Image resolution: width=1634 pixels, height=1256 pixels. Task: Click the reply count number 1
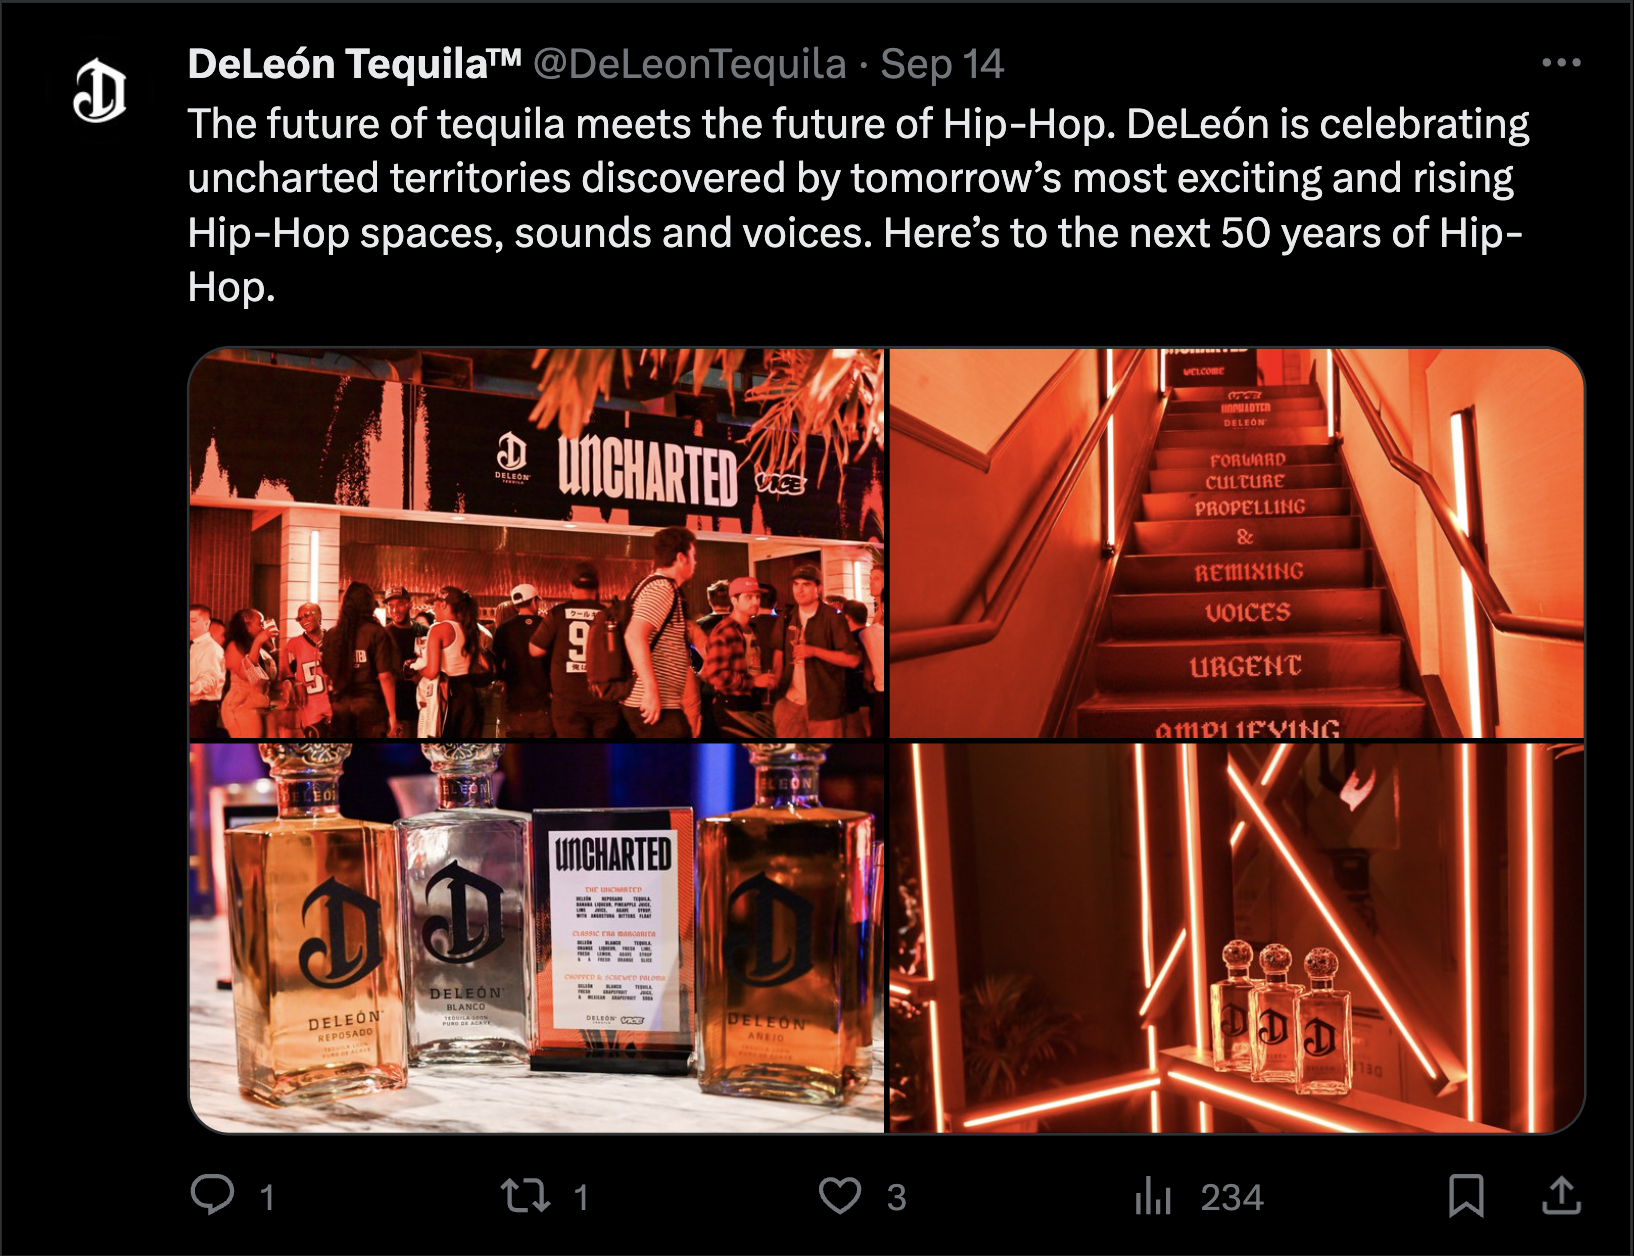[267, 1198]
